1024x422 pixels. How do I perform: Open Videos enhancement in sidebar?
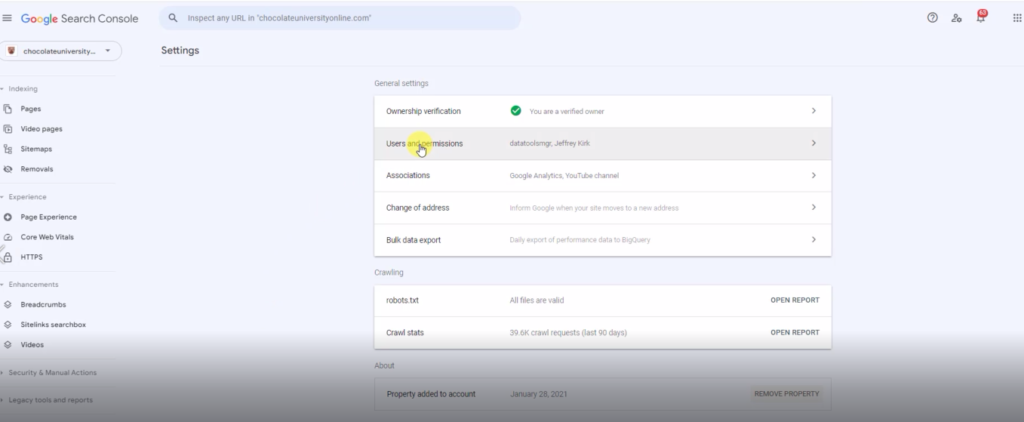pyautogui.click(x=32, y=344)
